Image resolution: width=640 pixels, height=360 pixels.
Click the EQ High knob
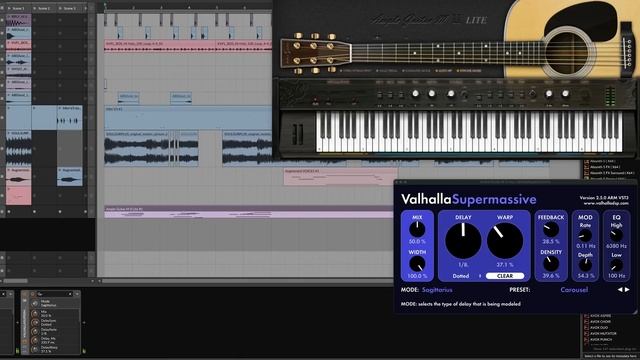point(616,235)
